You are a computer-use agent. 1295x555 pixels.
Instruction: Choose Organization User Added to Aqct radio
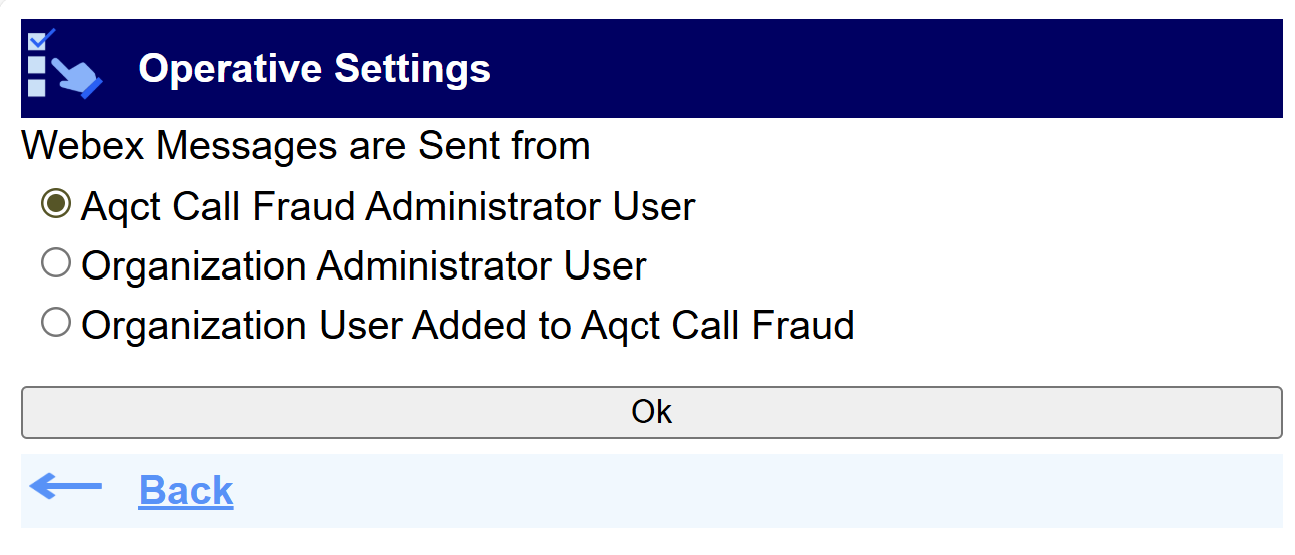pyautogui.click(x=56, y=323)
